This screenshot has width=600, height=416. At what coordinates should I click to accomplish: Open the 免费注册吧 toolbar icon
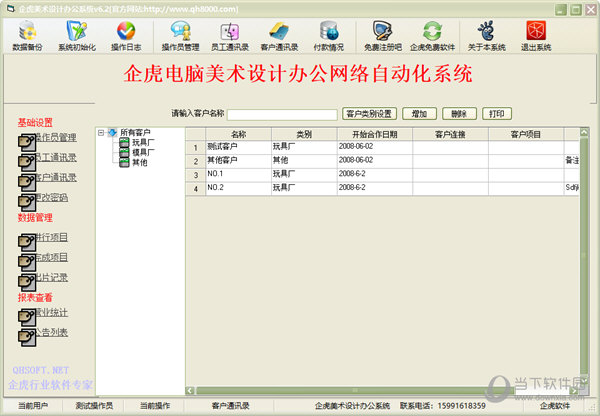click(383, 36)
